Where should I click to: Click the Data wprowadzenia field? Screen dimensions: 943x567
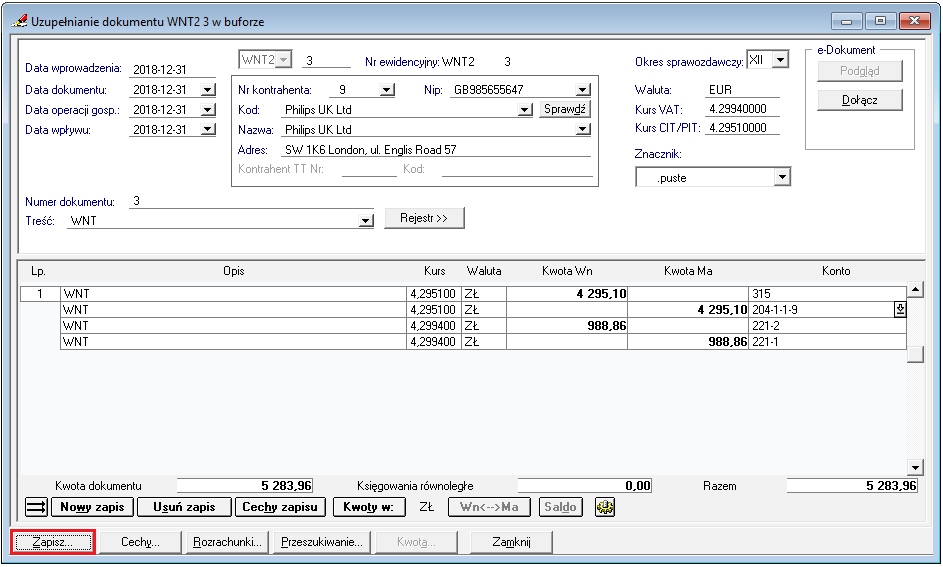pyautogui.click(x=172, y=69)
